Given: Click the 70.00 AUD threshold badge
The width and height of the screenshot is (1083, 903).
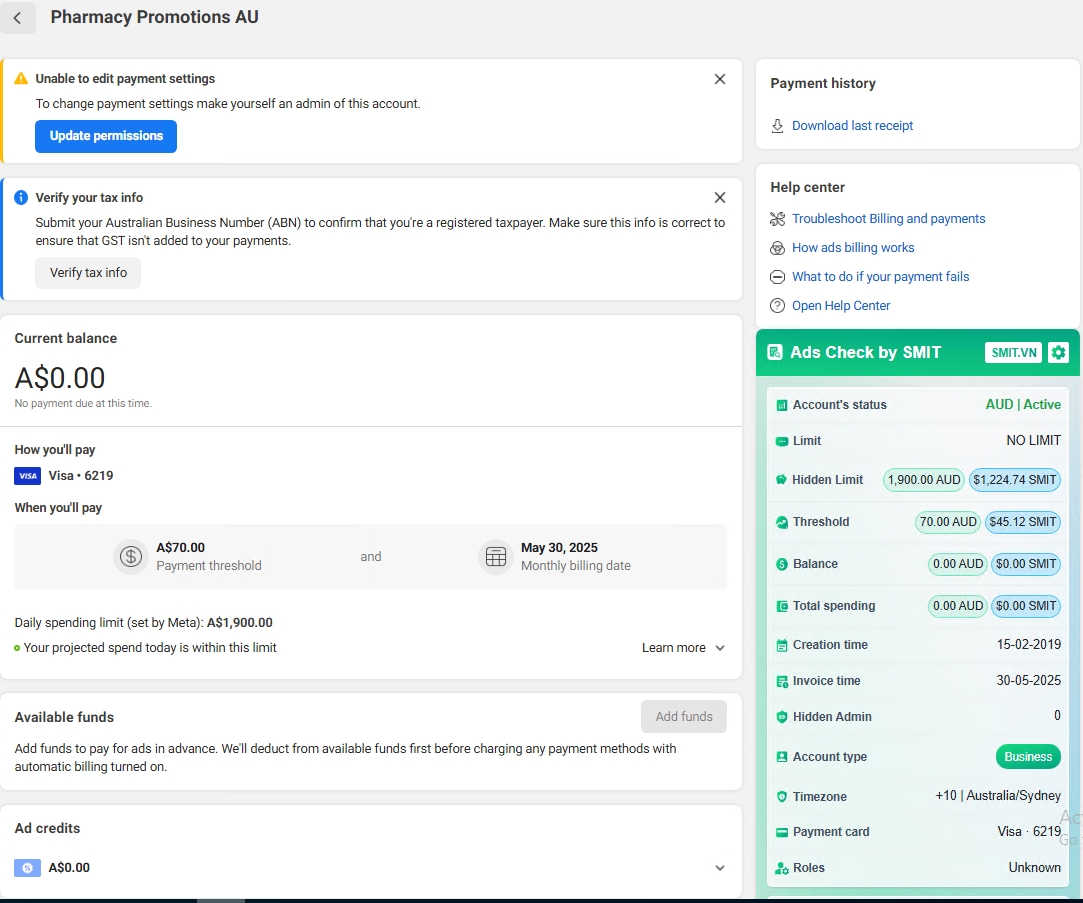Looking at the screenshot, I should [948, 522].
